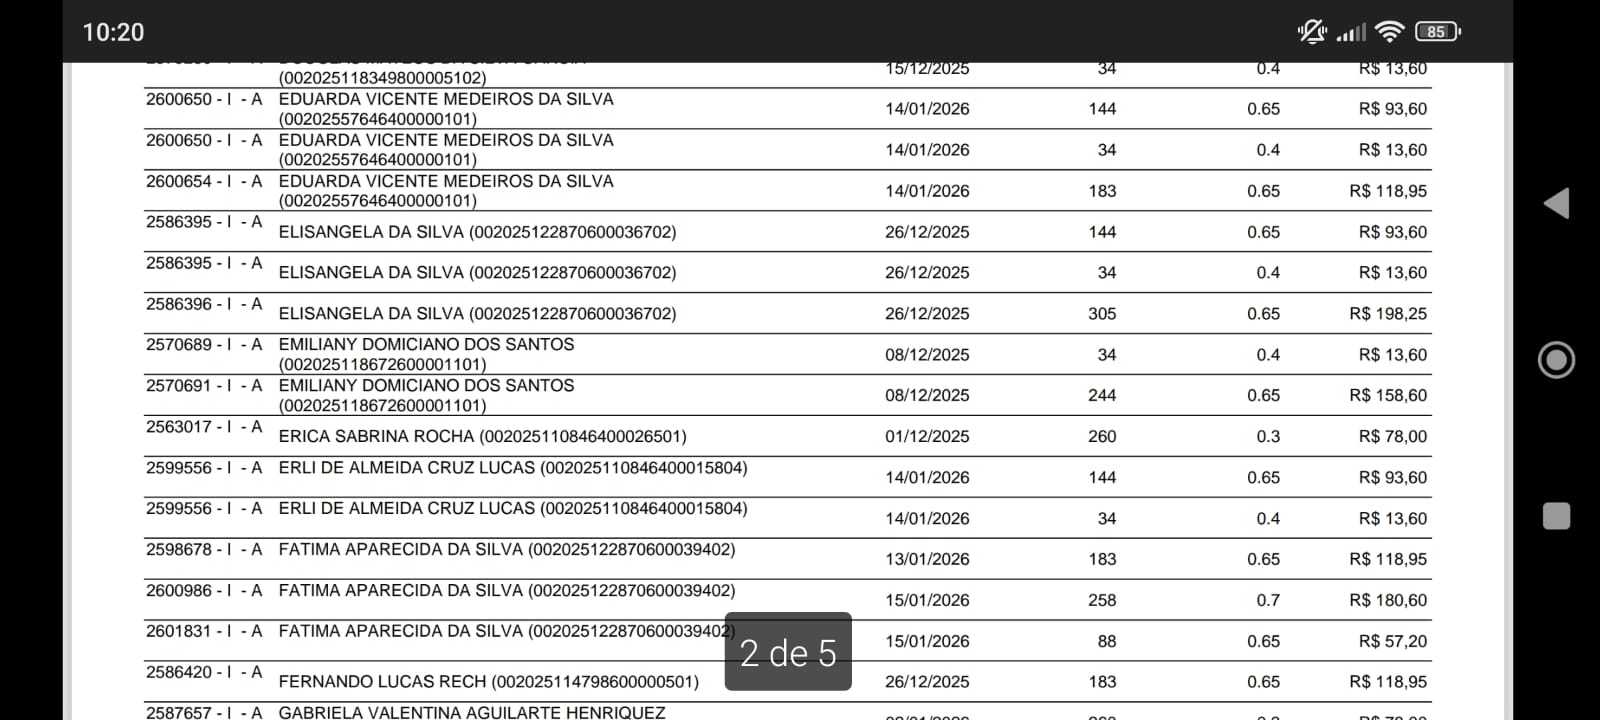Select document code 2586420 - I - A
The width and height of the screenshot is (1600, 720).
(x=204, y=673)
